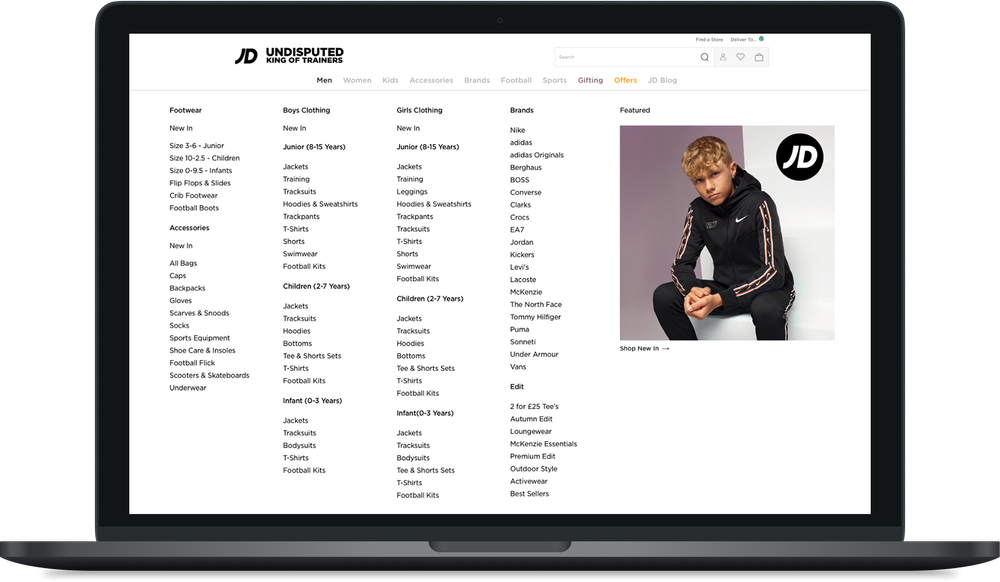Open Scooters & Skateboards link

tap(209, 375)
